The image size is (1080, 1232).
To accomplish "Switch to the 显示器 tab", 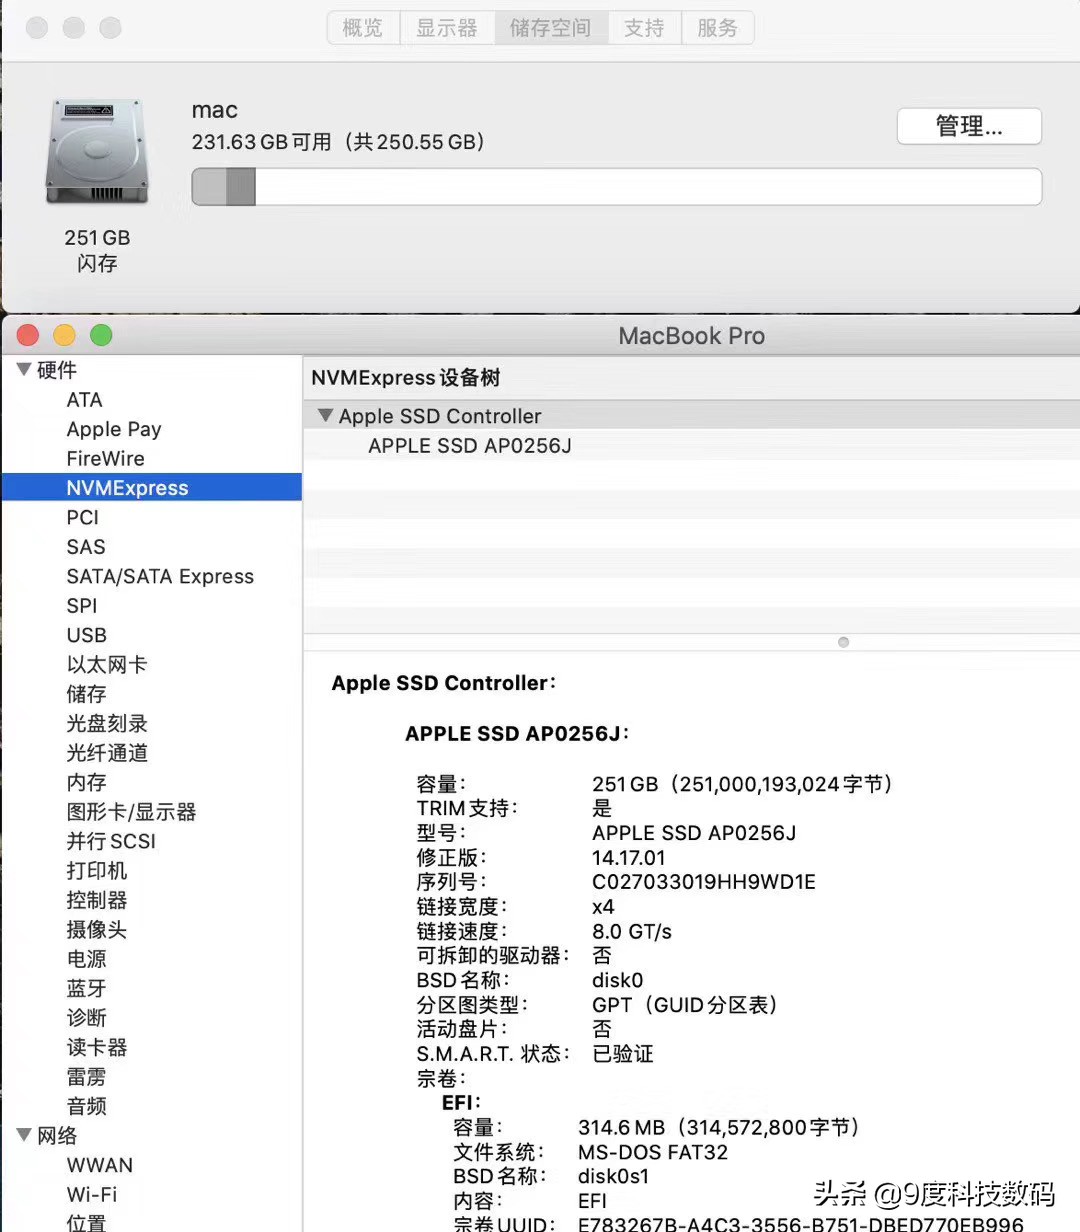I will (447, 27).
